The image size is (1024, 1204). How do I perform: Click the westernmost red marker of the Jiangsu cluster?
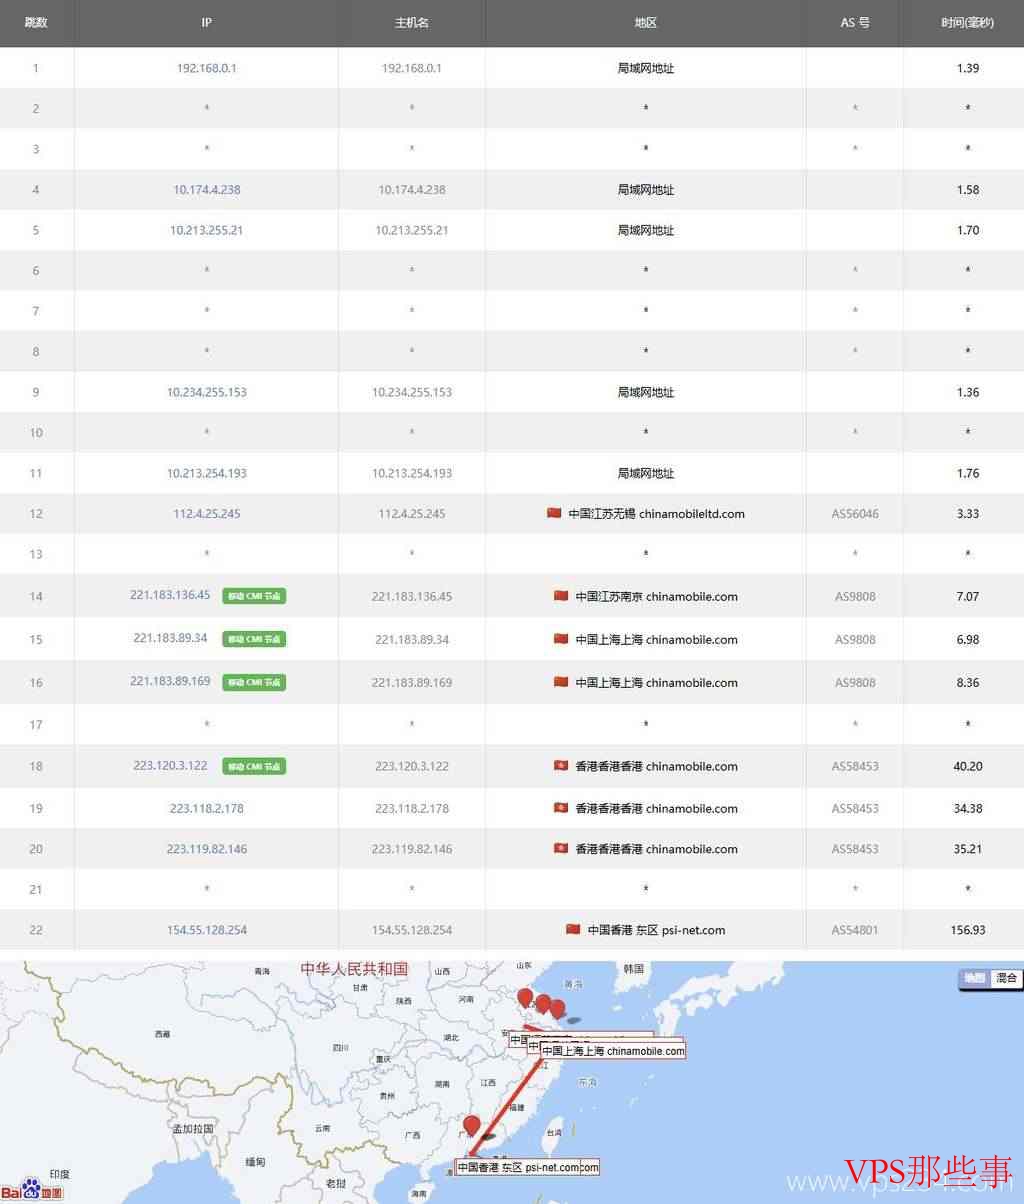525,997
